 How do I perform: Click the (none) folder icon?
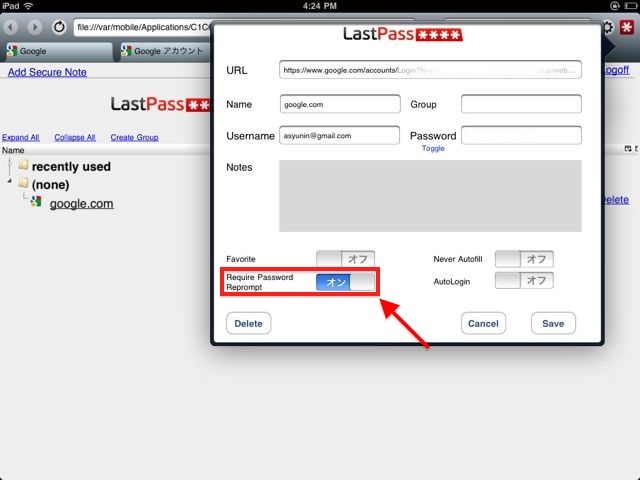[x=23, y=183]
